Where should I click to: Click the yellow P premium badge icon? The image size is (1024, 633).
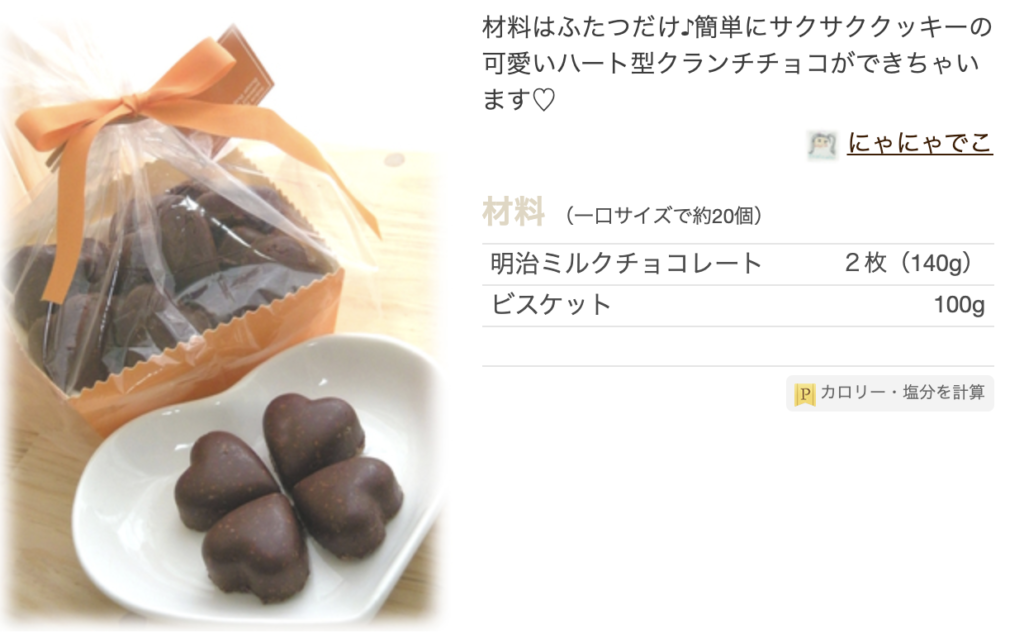(805, 394)
